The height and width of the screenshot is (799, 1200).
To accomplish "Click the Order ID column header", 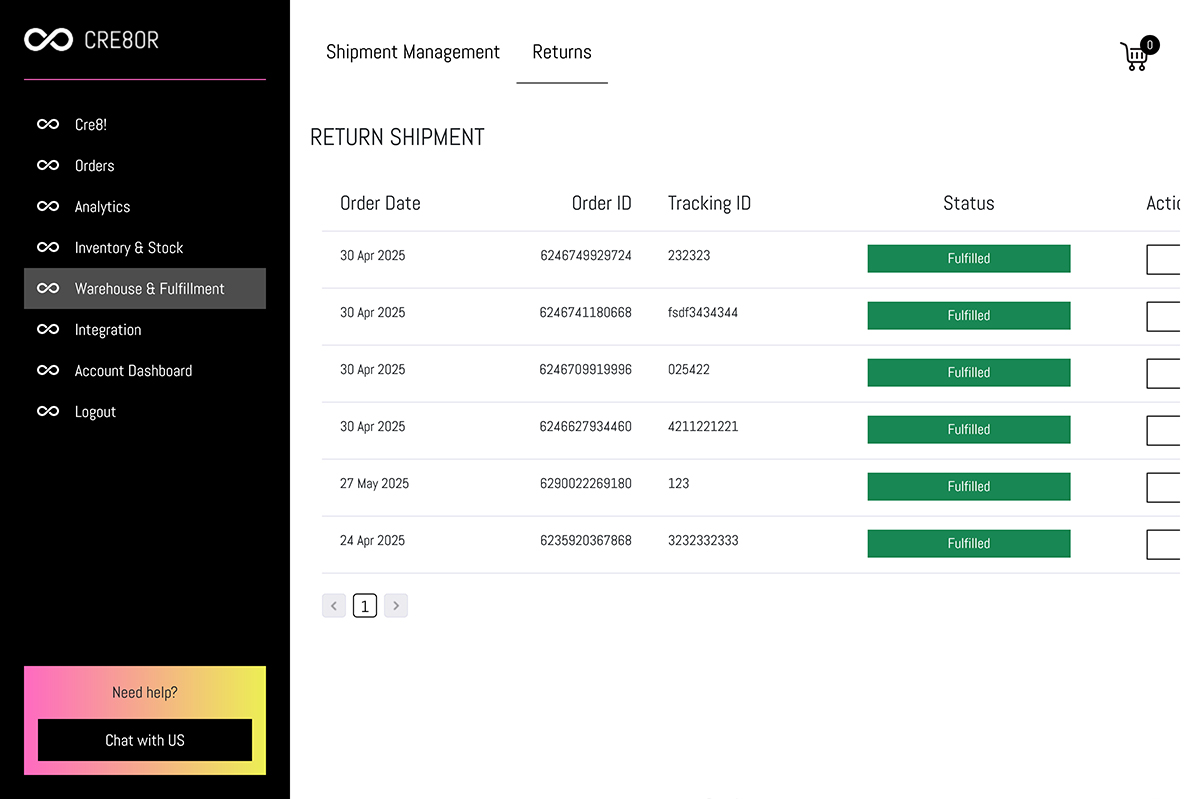I will point(602,203).
